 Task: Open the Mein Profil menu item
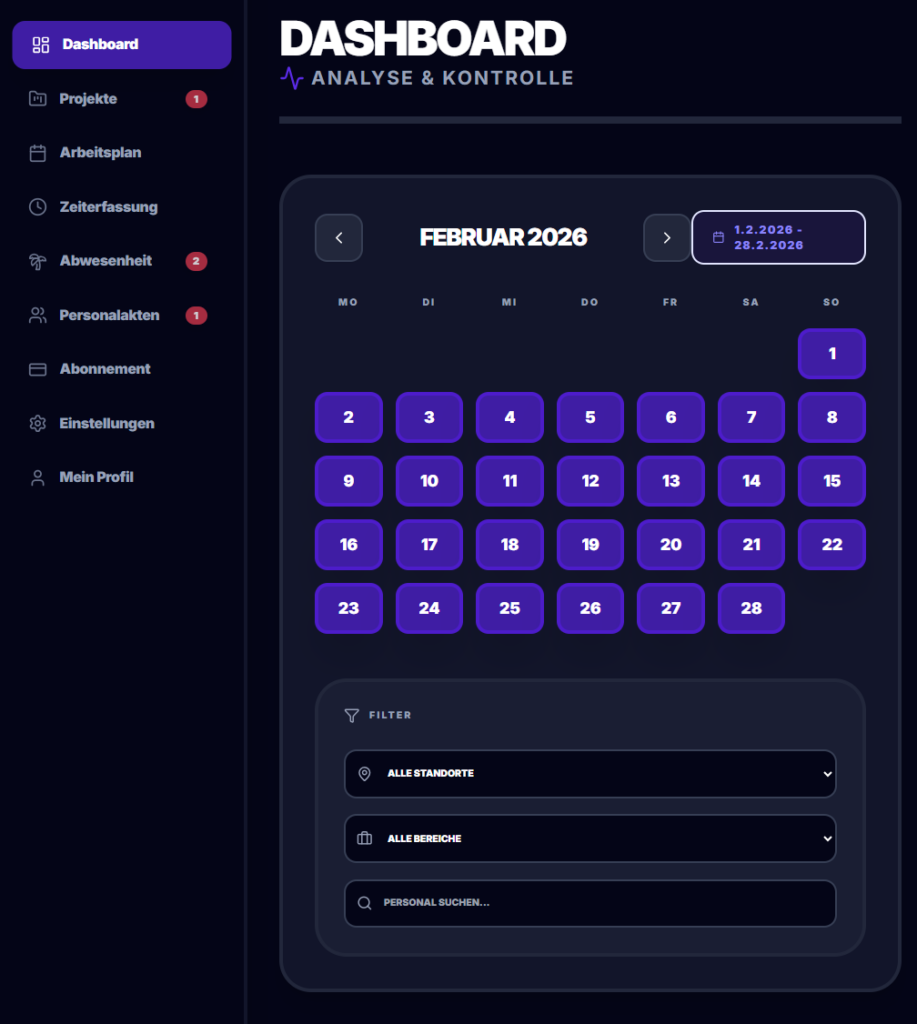(96, 477)
